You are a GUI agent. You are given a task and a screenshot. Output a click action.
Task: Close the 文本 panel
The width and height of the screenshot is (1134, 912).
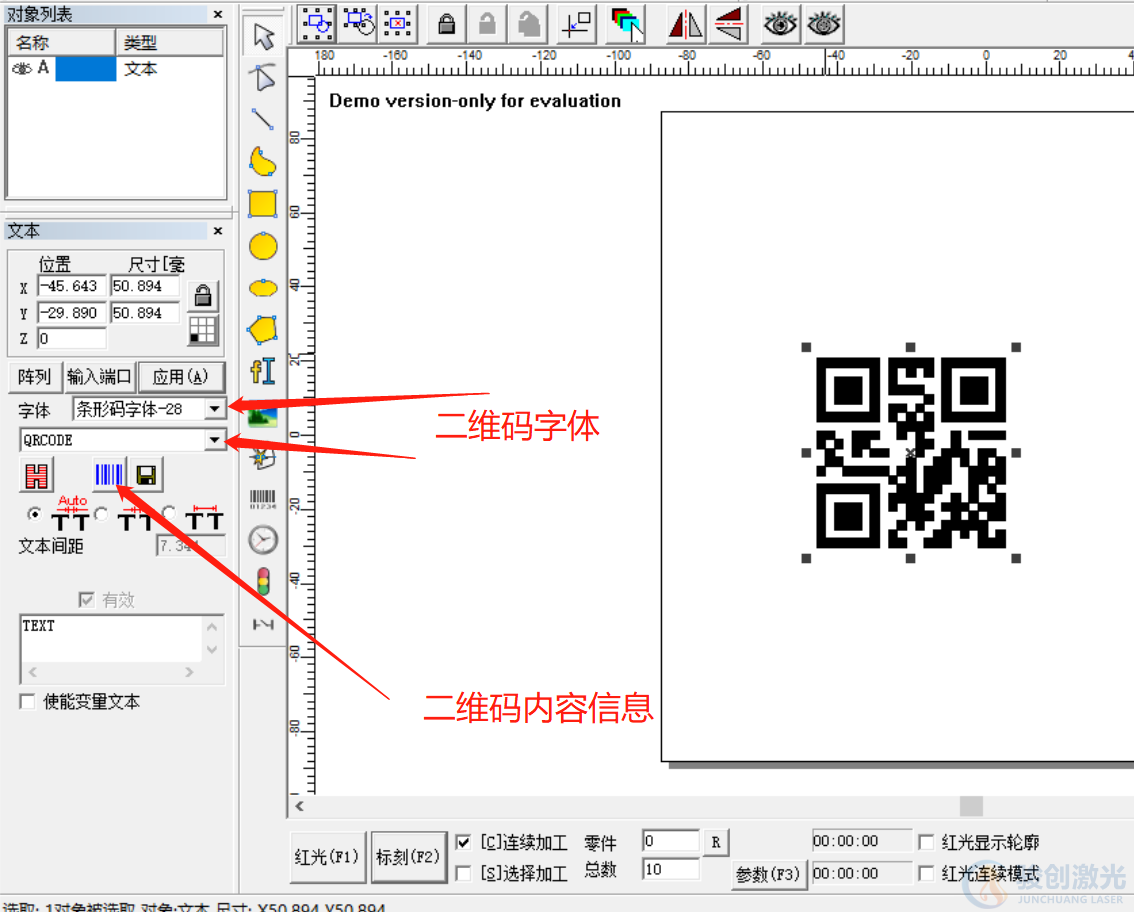(x=218, y=231)
